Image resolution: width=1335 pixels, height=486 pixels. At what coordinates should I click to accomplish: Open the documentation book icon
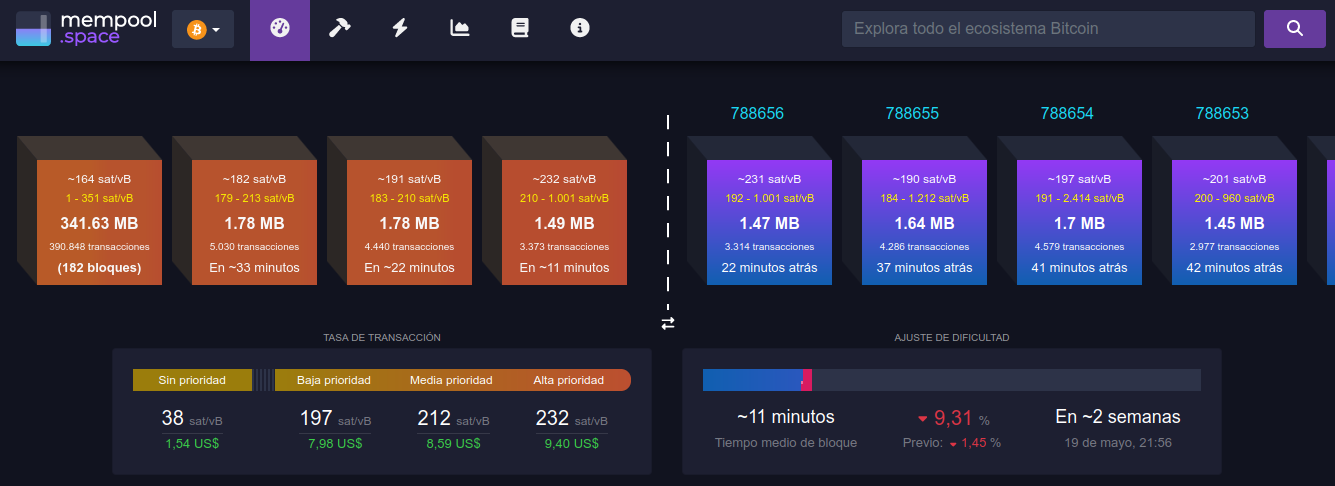(x=520, y=28)
